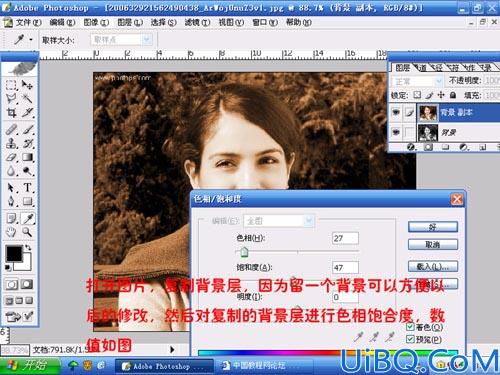This screenshot has width=500, height=375.
Task: Hide the 背景 副本 layer visibility eye
Action: click(x=396, y=113)
